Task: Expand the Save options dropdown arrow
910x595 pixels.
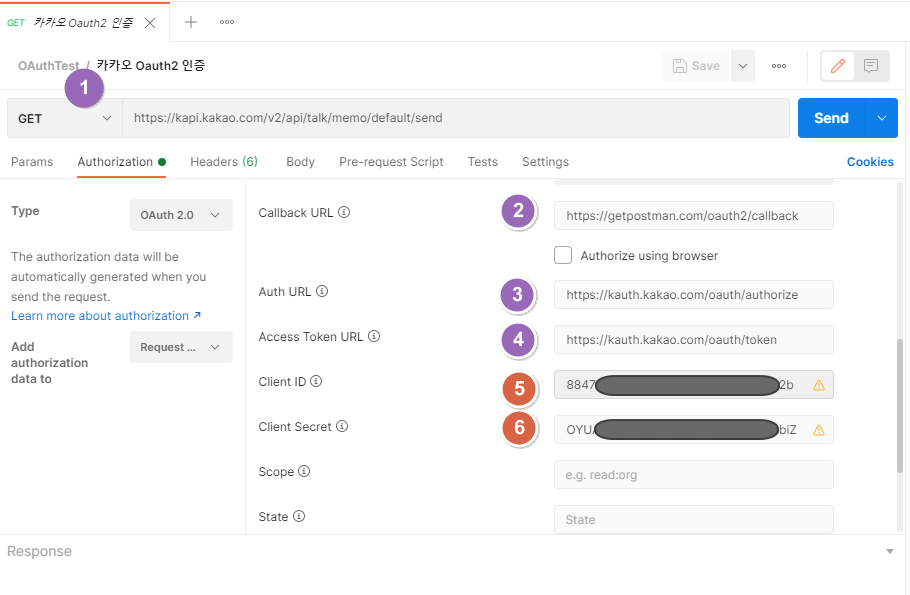Action: point(743,66)
